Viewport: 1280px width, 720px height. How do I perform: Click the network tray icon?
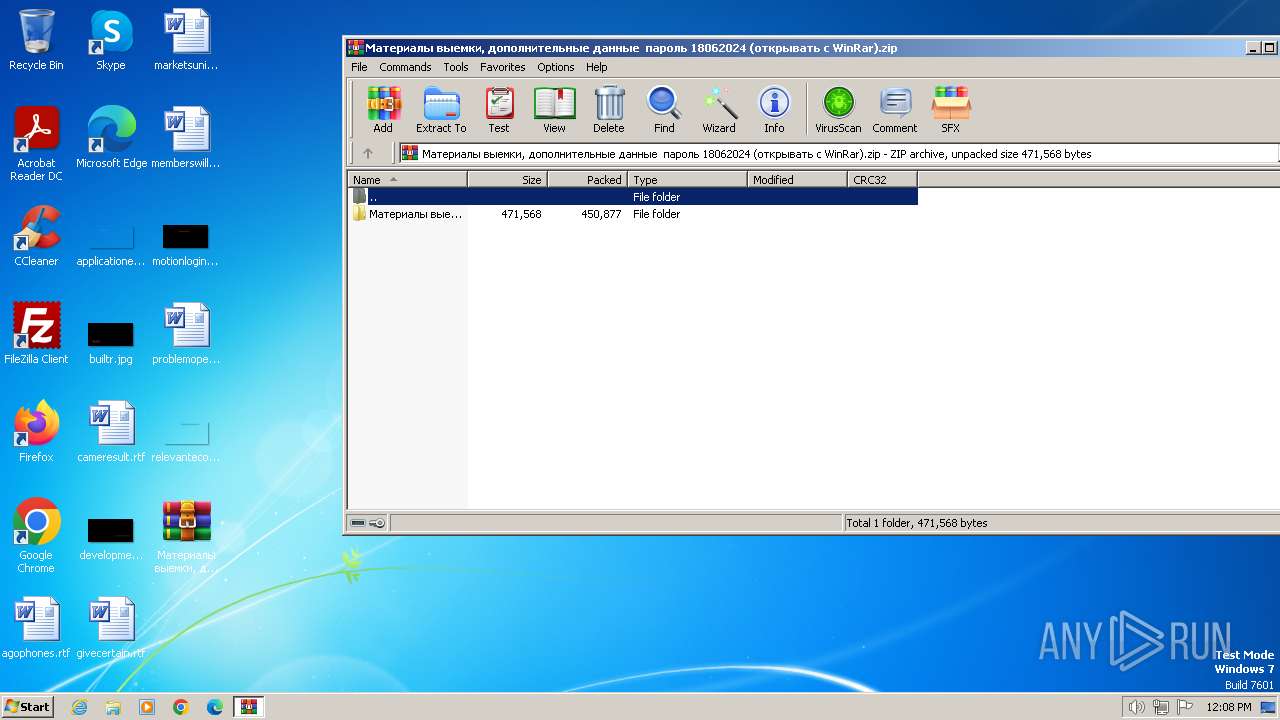tap(1160, 707)
